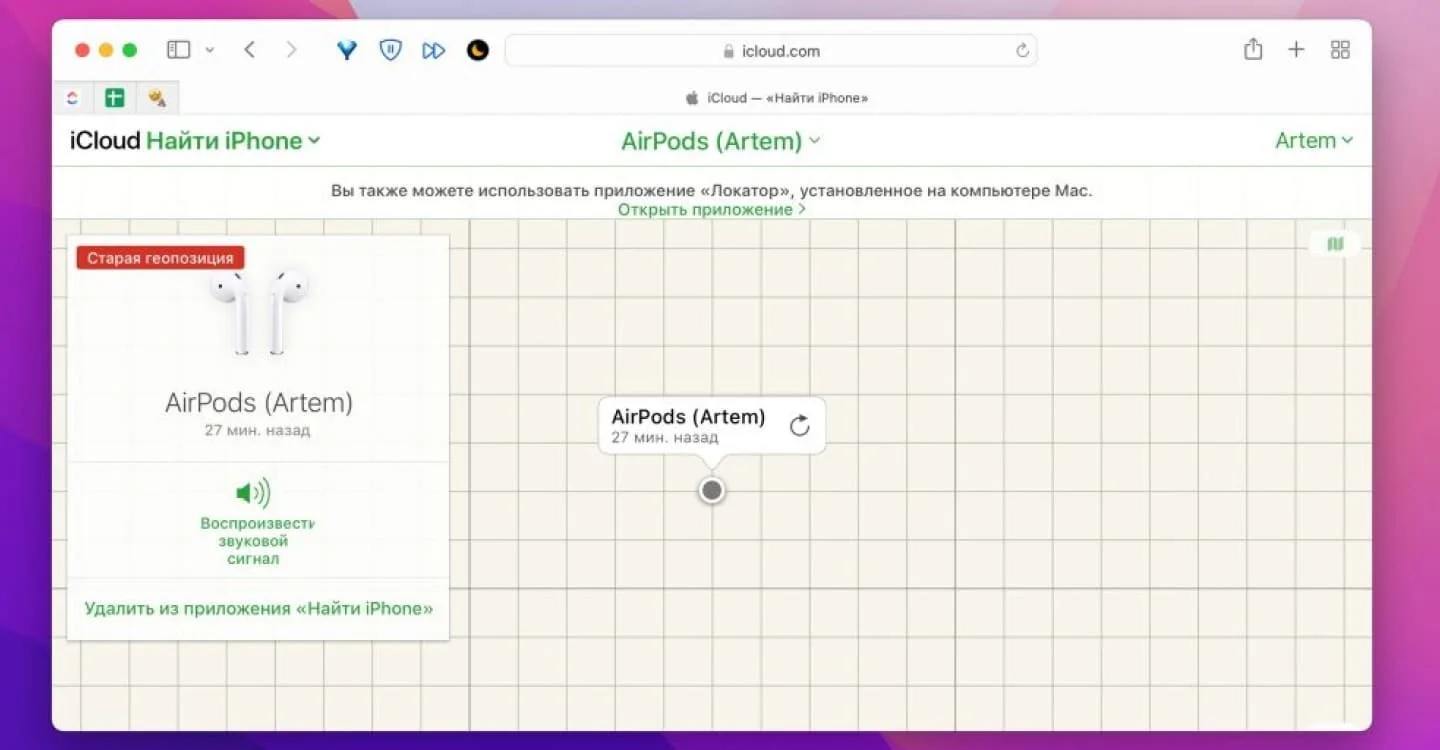1440x750 pixels.
Task: Open the Artem account menu
Action: 1314,141
